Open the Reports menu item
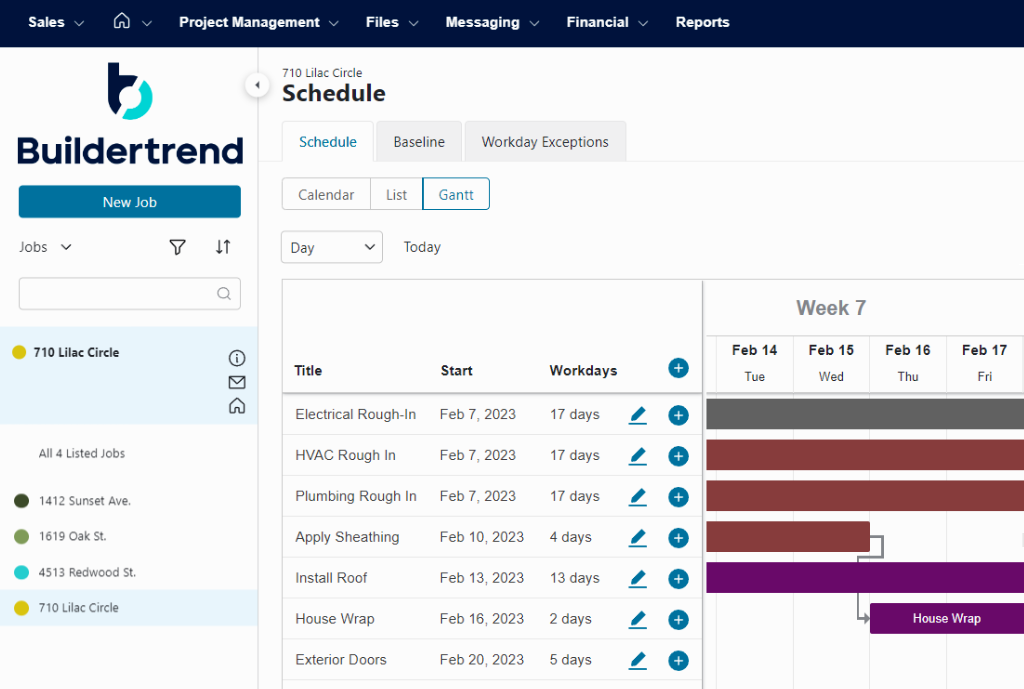 (702, 22)
